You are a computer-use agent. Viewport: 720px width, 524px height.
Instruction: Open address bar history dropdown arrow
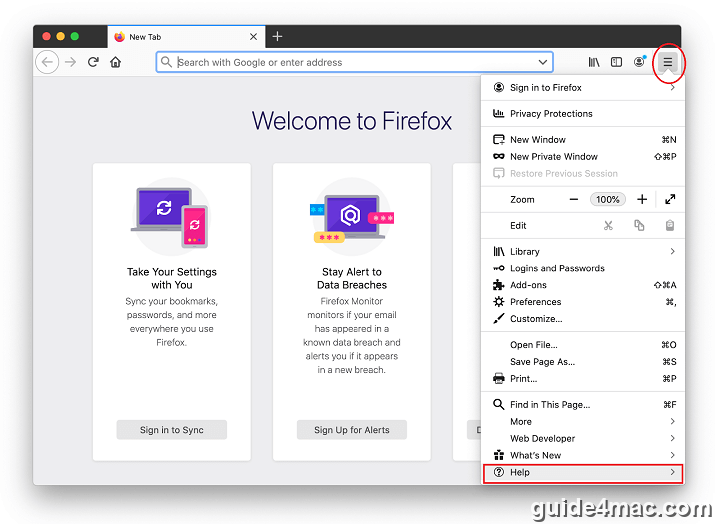coord(543,62)
